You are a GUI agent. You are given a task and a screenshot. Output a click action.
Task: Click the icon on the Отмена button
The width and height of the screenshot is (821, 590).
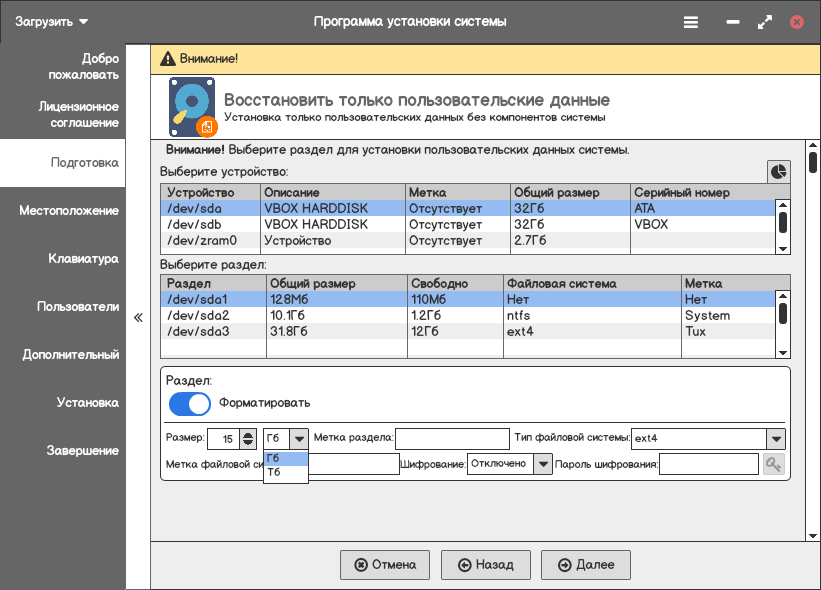coord(360,565)
